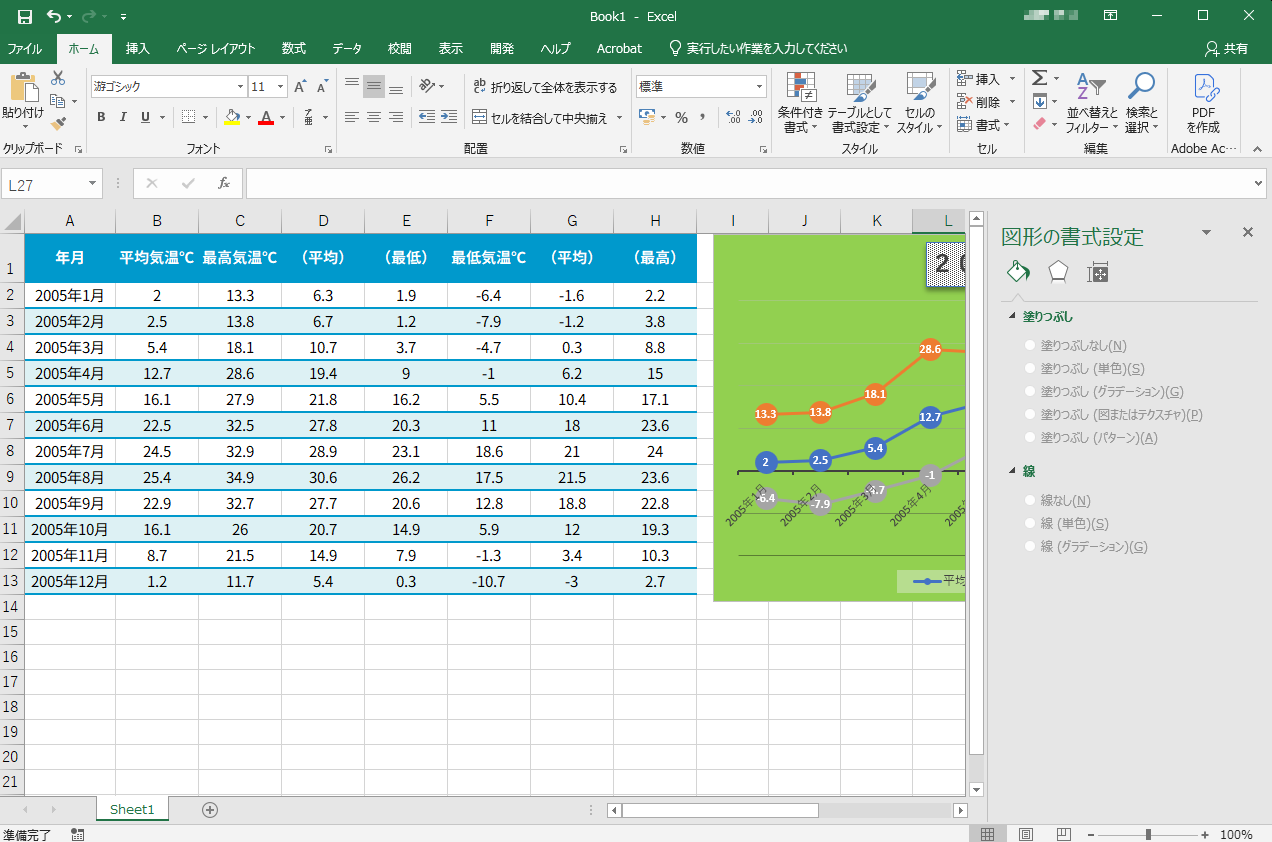The image size is (1272, 842).
Task: Click the 共有 share button
Action: [1227, 49]
